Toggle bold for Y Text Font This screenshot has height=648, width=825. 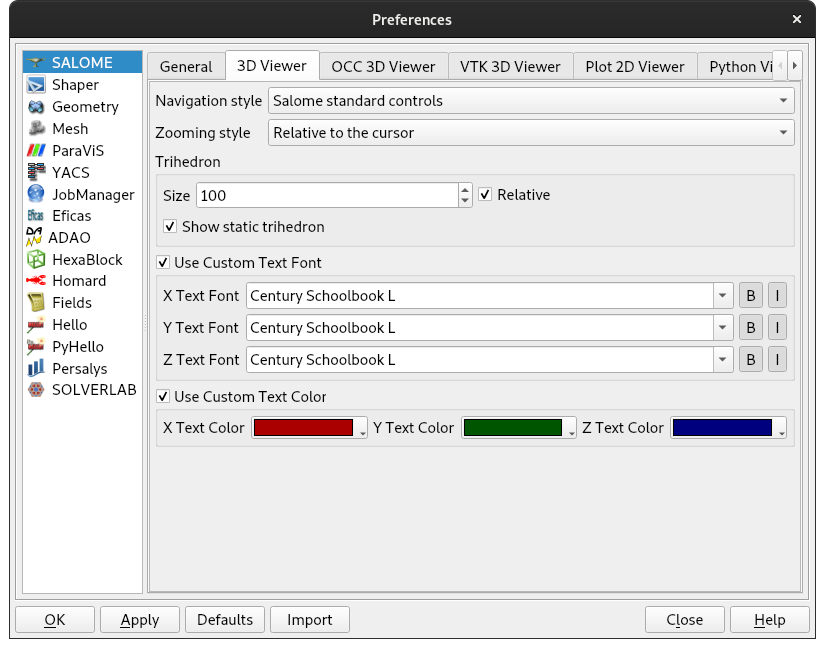pyautogui.click(x=750, y=328)
